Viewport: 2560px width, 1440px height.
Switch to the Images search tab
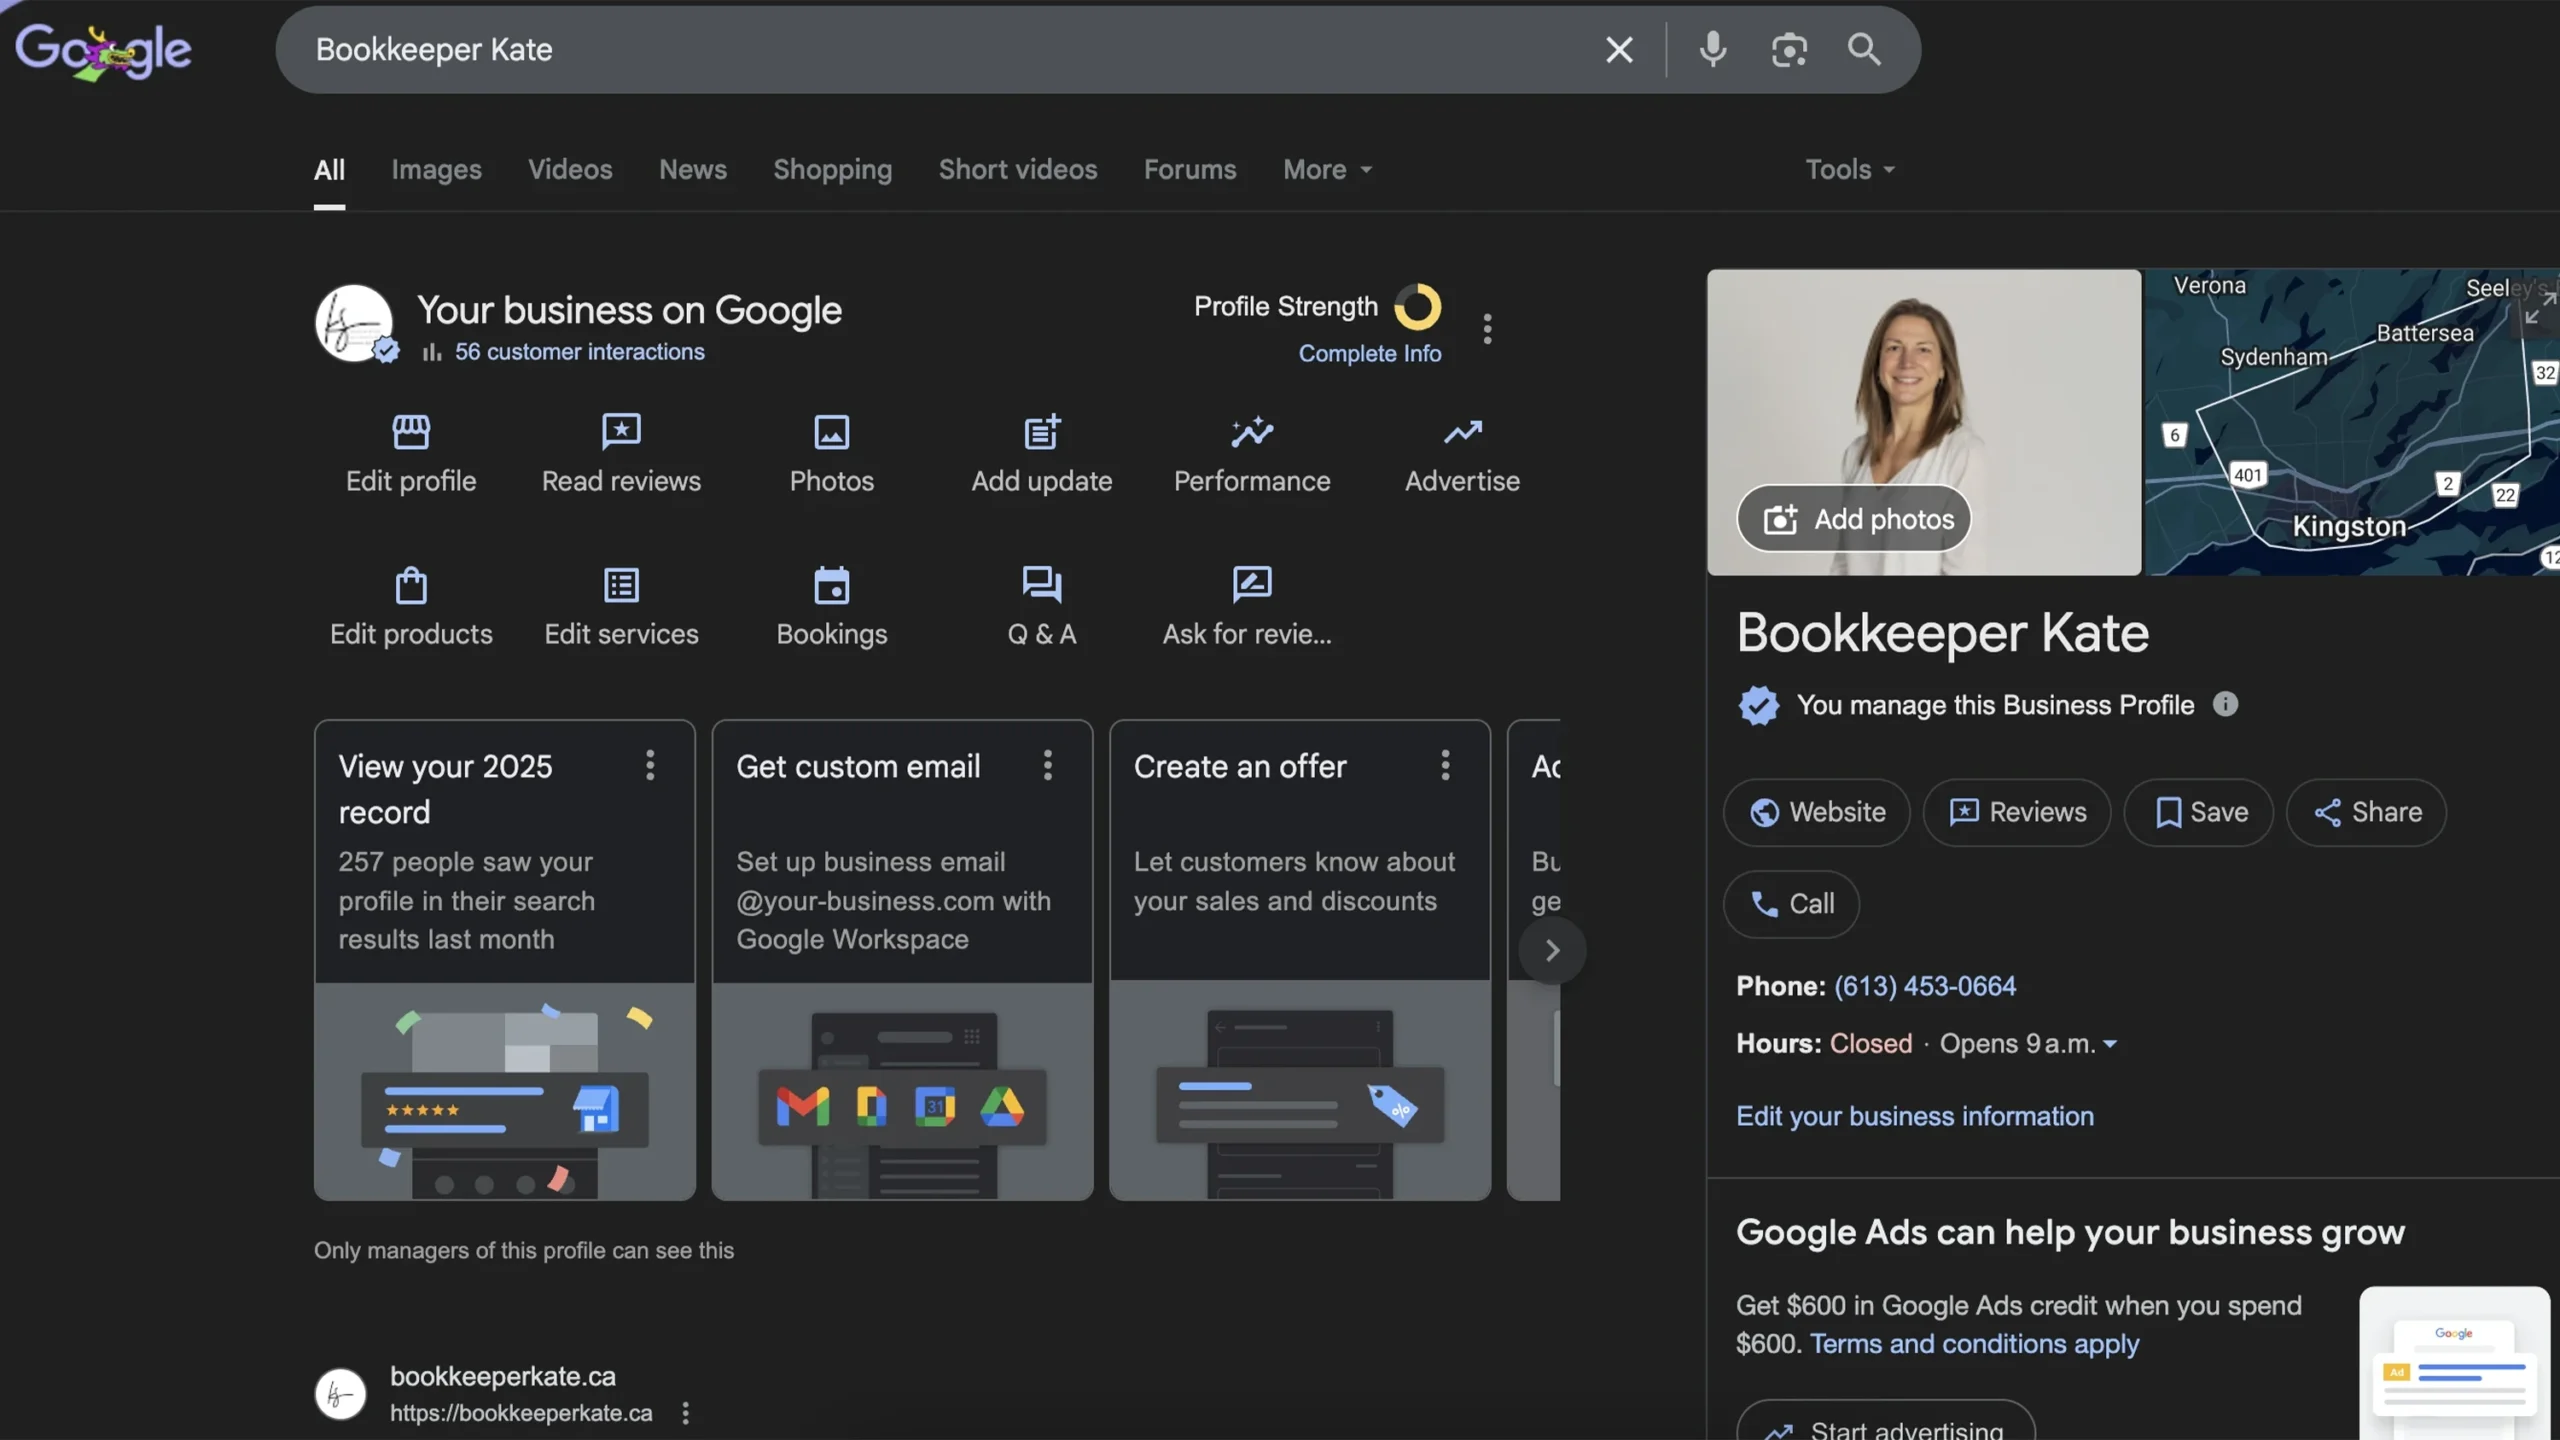pyautogui.click(x=436, y=169)
